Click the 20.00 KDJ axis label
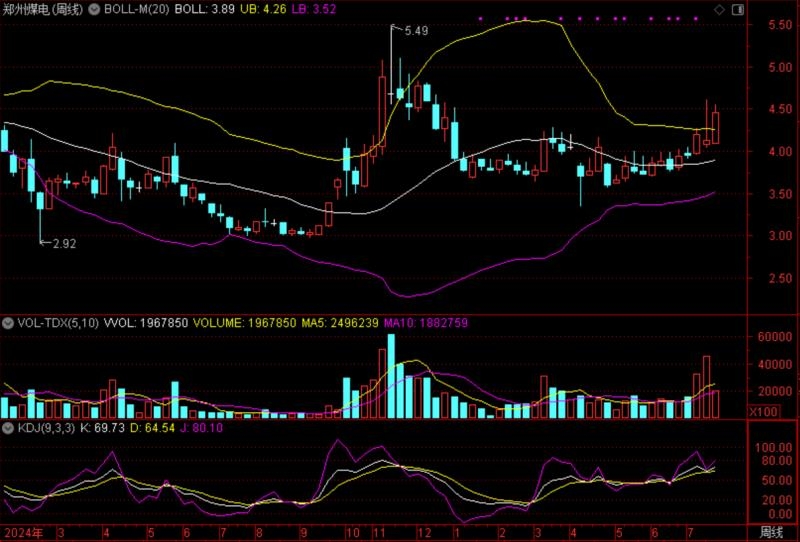The width and height of the screenshot is (800, 542). tap(777, 501)
